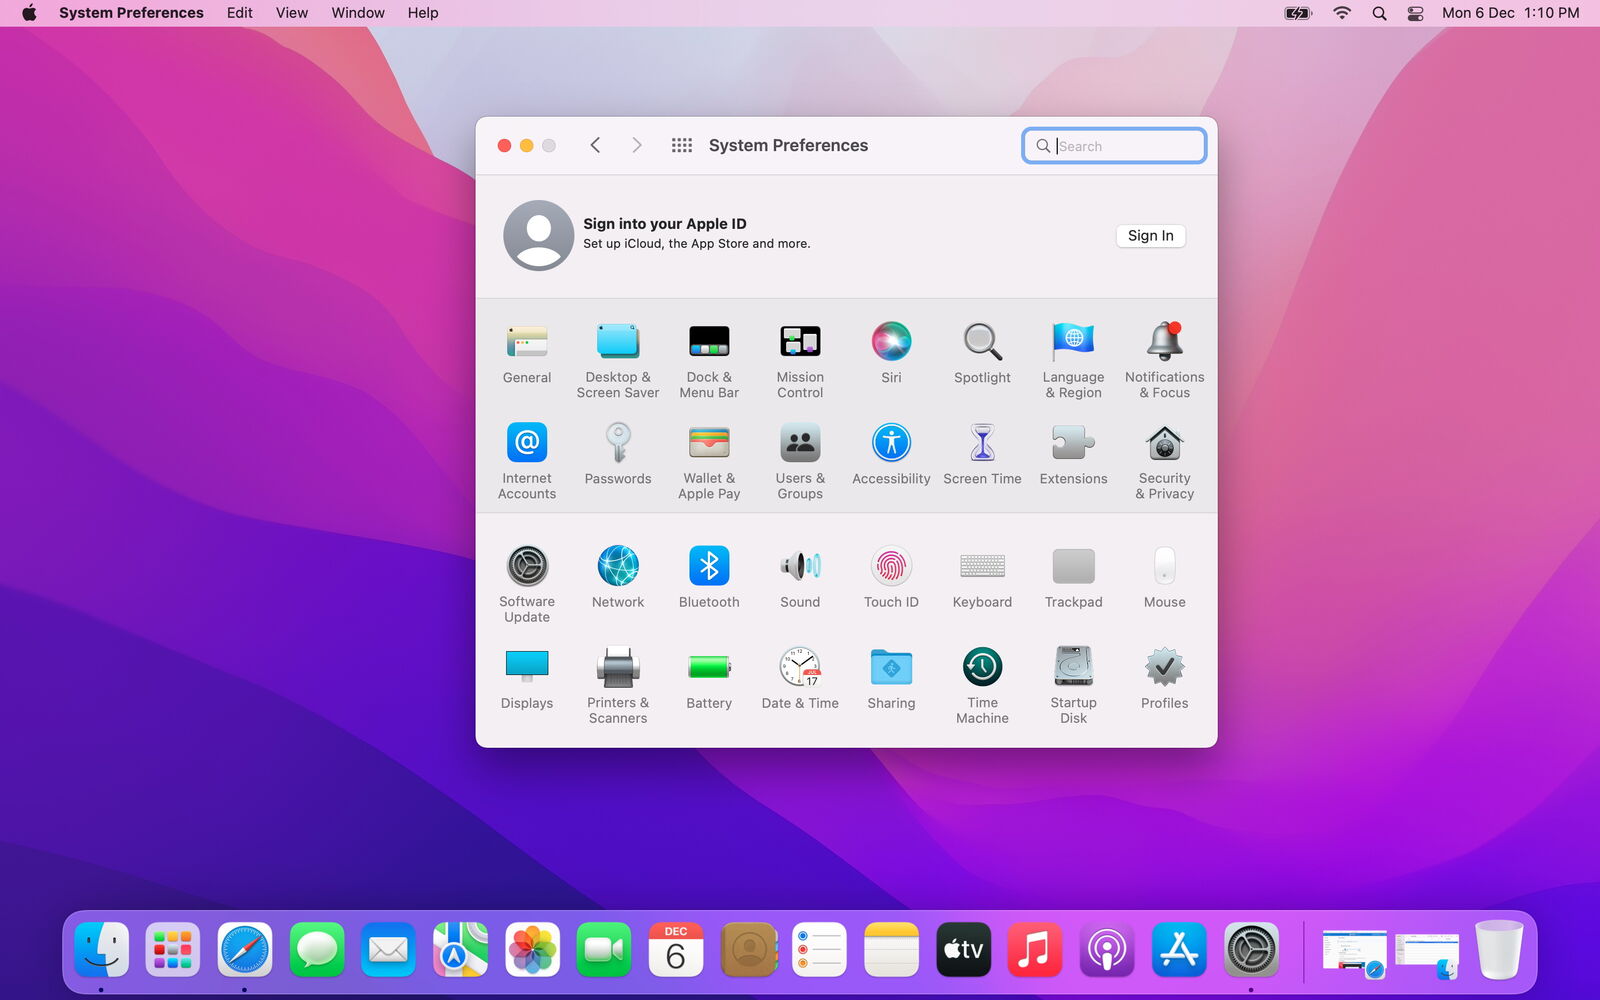
Task: Click the menu bar date and time
Action: (1511, 13)
